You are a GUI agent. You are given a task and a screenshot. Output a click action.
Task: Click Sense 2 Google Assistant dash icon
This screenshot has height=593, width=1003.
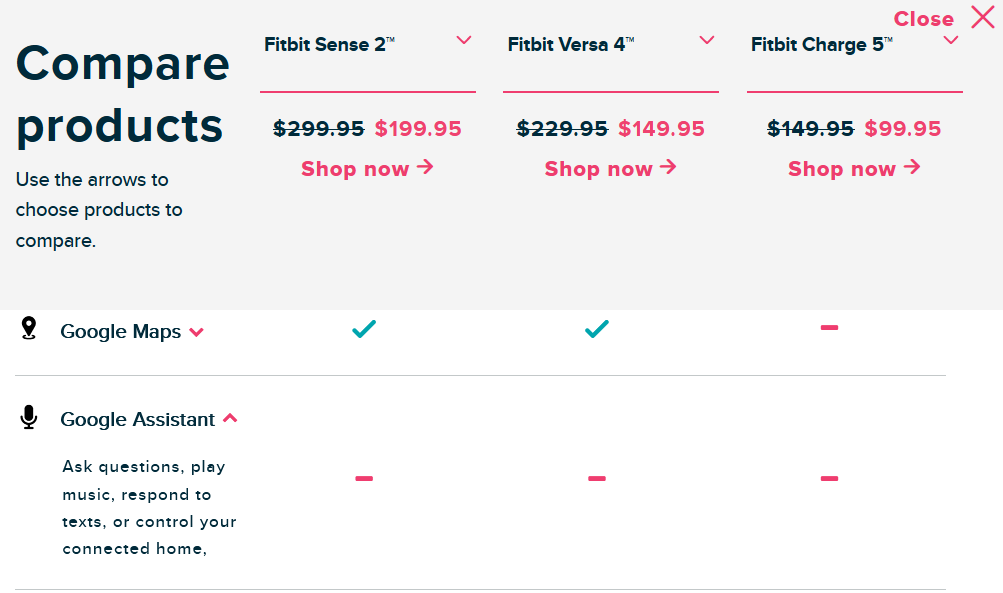(364, 478)
